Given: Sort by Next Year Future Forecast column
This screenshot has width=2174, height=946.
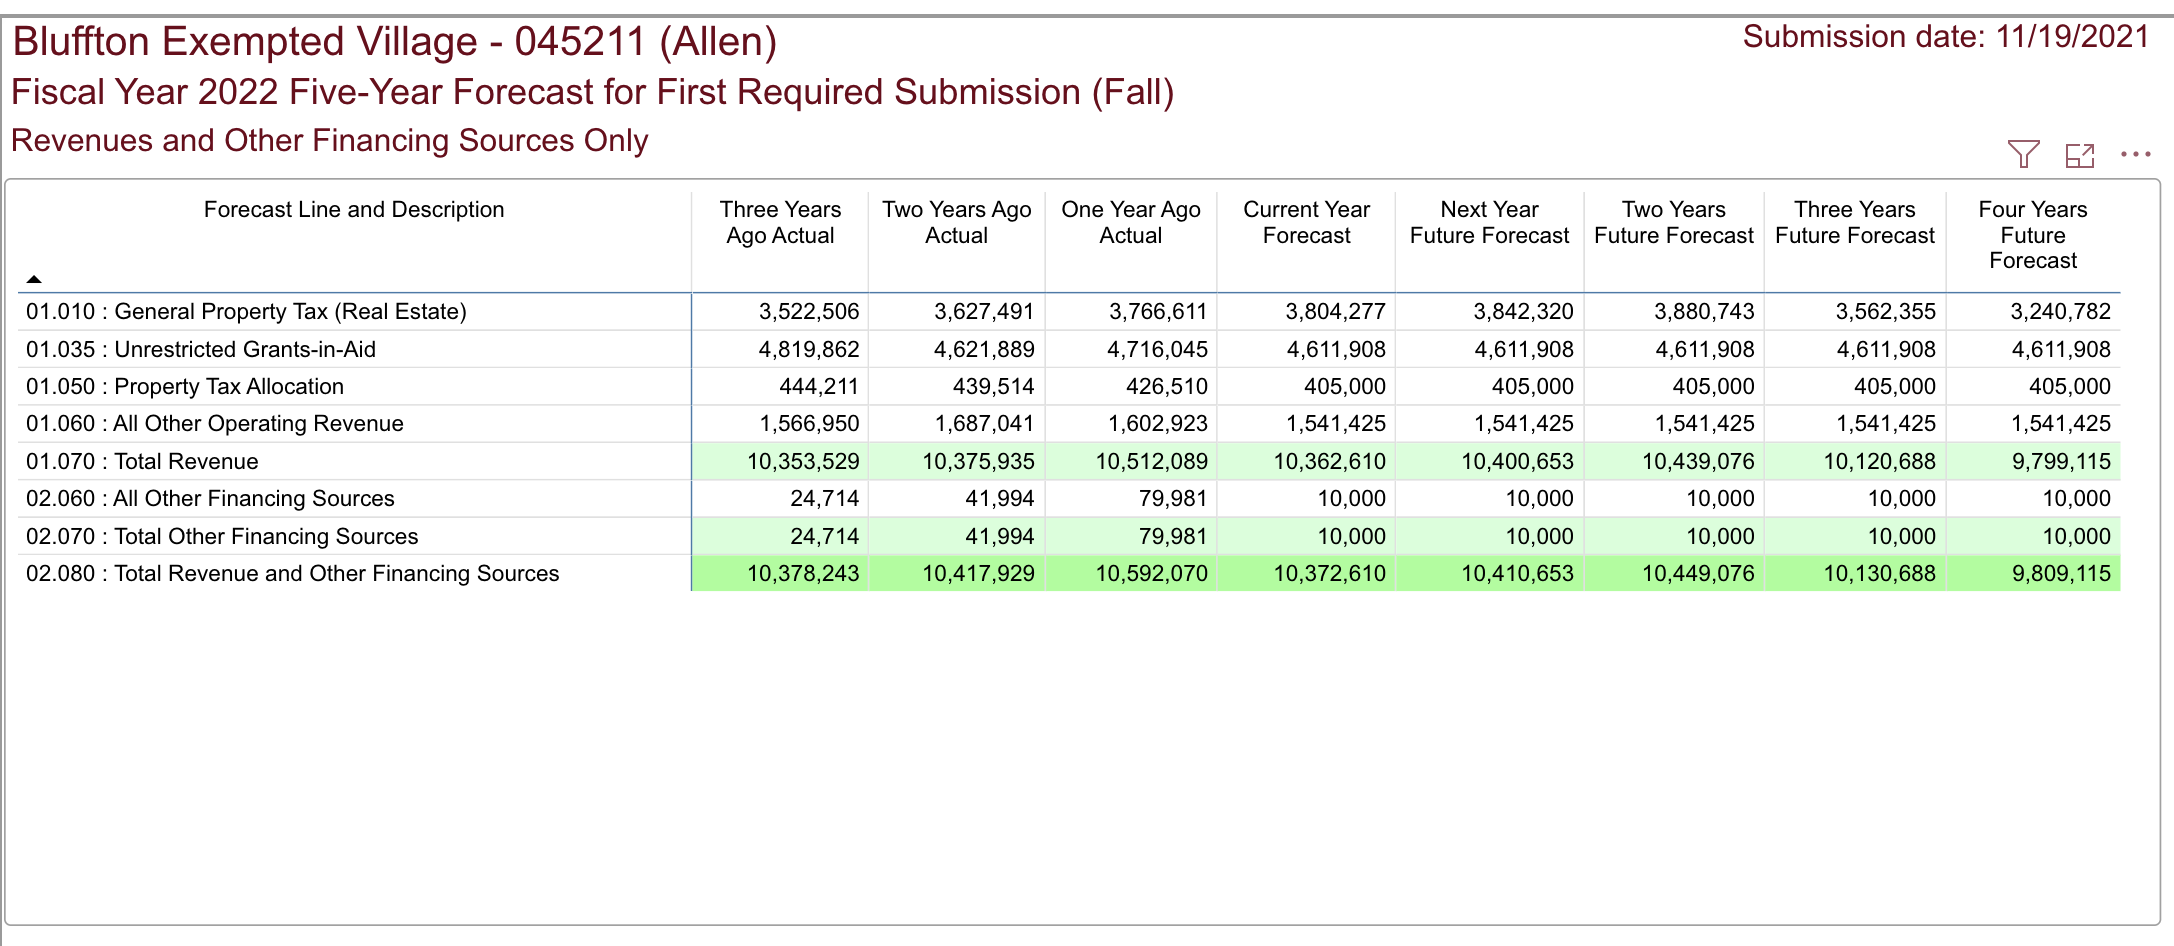Looking at the screenshot, I should tap(1489, 222).
